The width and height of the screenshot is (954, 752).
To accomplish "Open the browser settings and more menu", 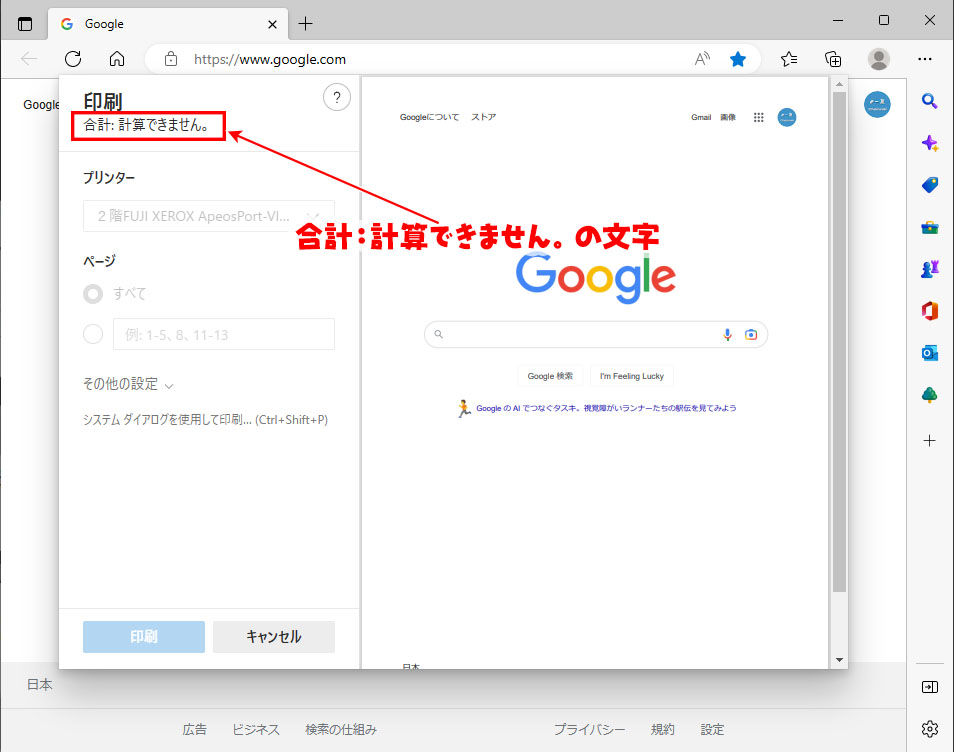I will (x=926, y=59).
